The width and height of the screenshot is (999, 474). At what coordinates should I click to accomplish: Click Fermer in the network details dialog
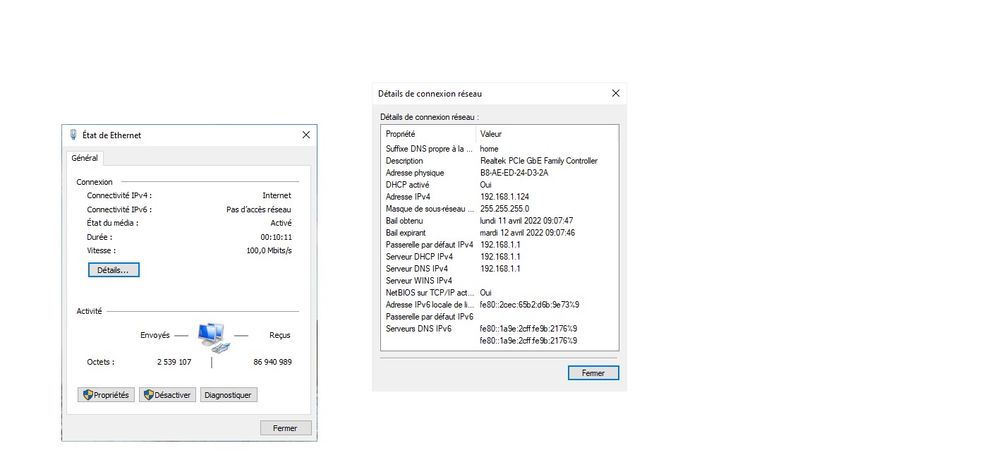tap(593, 373)
